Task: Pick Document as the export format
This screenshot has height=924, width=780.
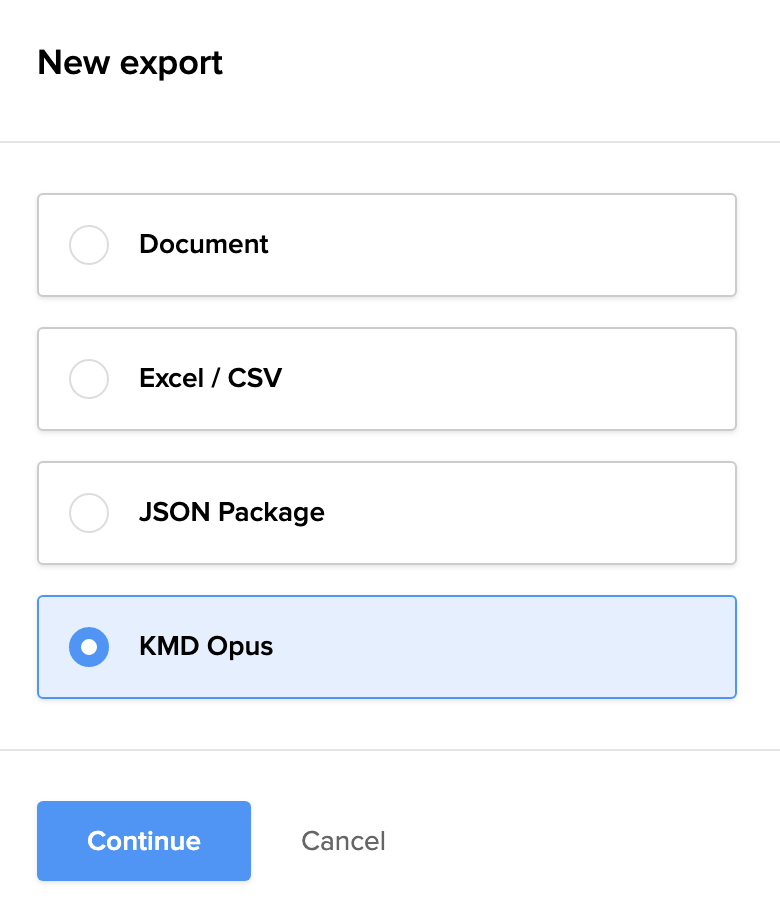Action: tap(89, 245)
